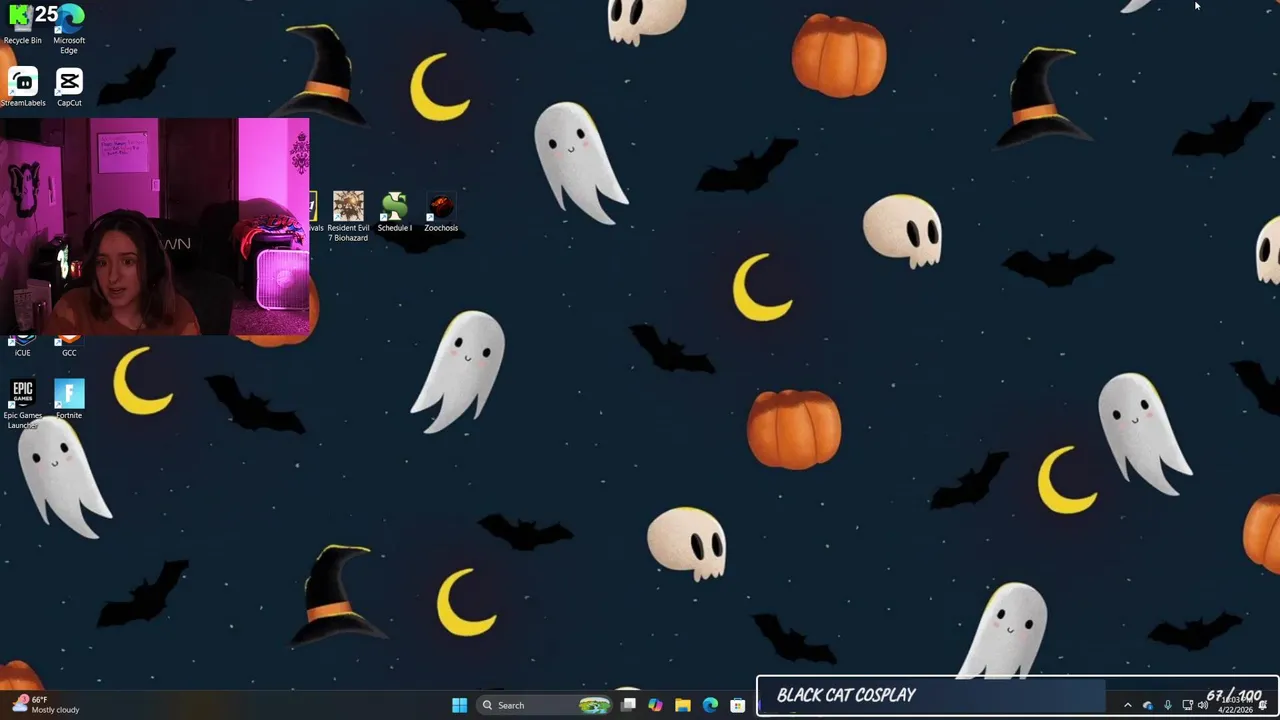This screenshot has height=720, width=1280.
Task: Select the iCUE desktop shortcut label
Action: (22, 352)
